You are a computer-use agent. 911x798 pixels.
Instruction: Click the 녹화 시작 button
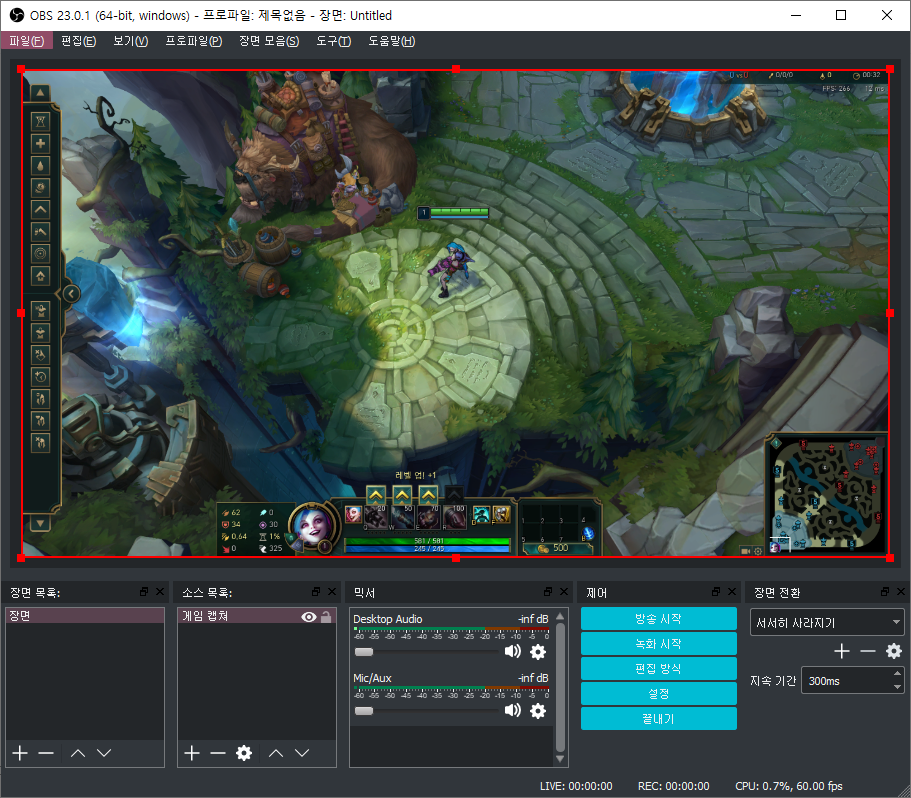tap(658, 644)
